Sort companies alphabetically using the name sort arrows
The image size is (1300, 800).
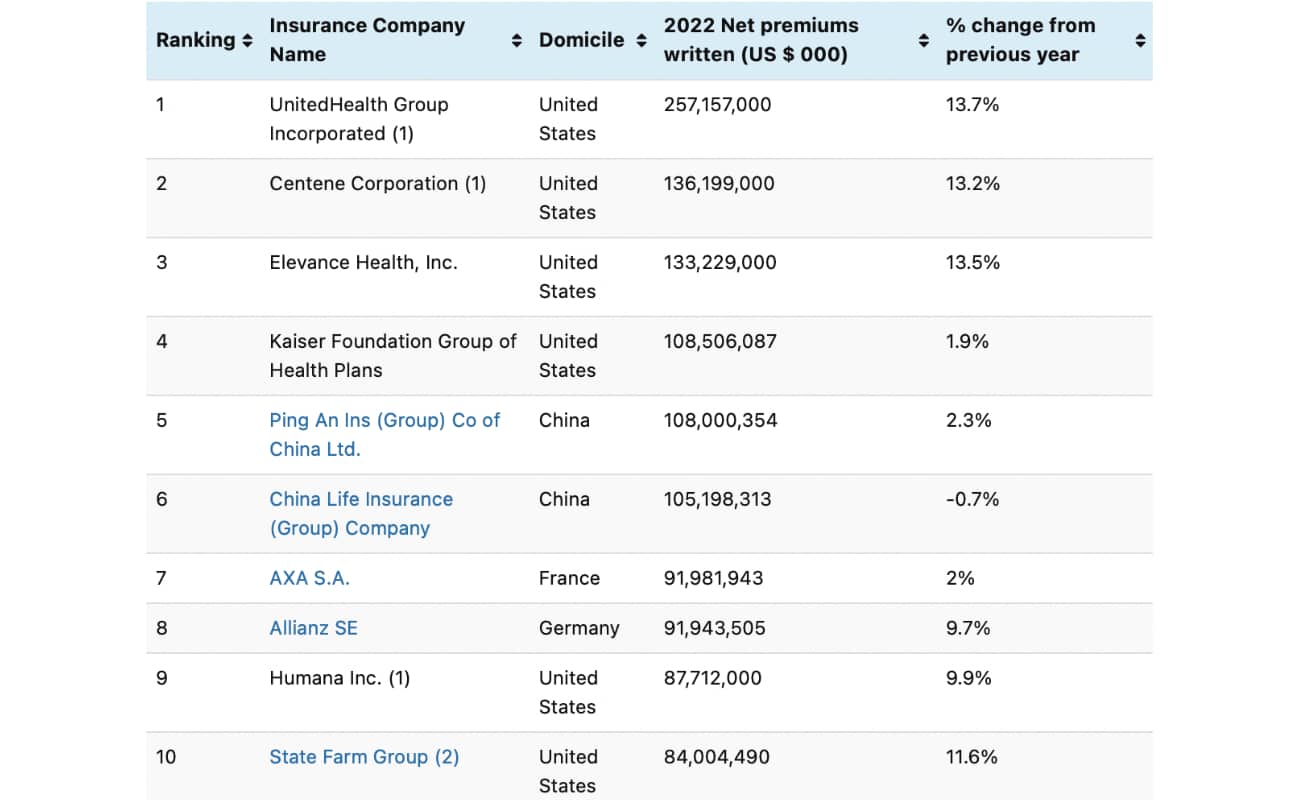pyautogui.click(x=517, y=39)
